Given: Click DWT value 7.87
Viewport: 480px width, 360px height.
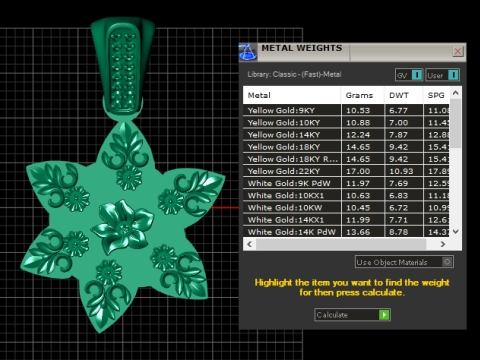Looking at the screenshot, I should tap(398, 135).
